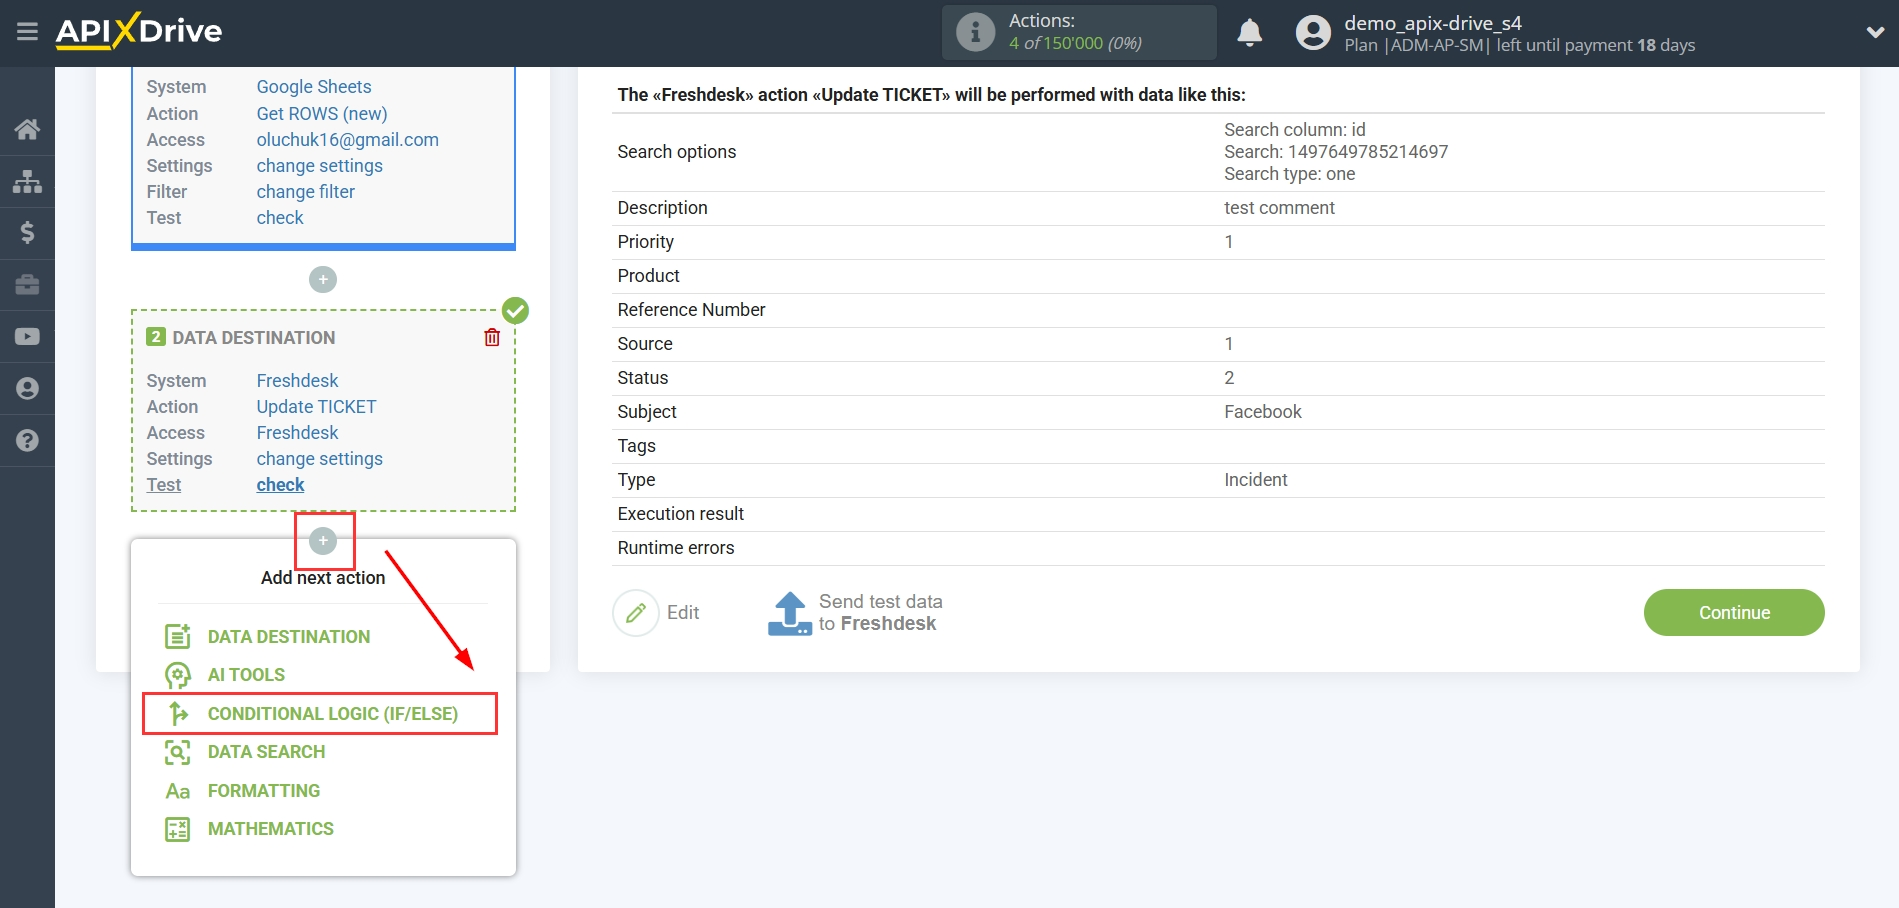Delete the Data Destination block
Image resolution: width=1899 pixels, height=908 pixels.
[x=492, y=337]
